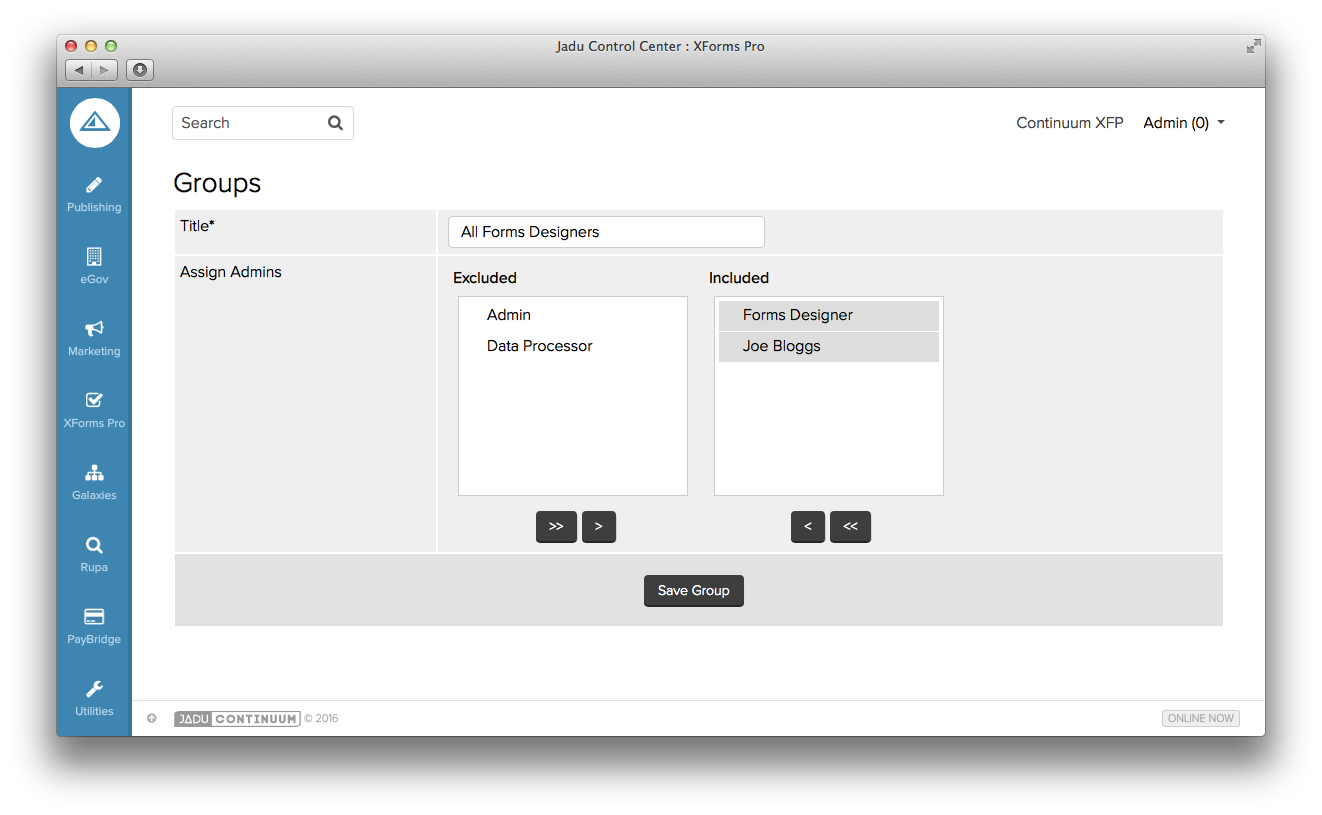Open the eGov building icon
The image size is (1322, 815).
point(94,257)
